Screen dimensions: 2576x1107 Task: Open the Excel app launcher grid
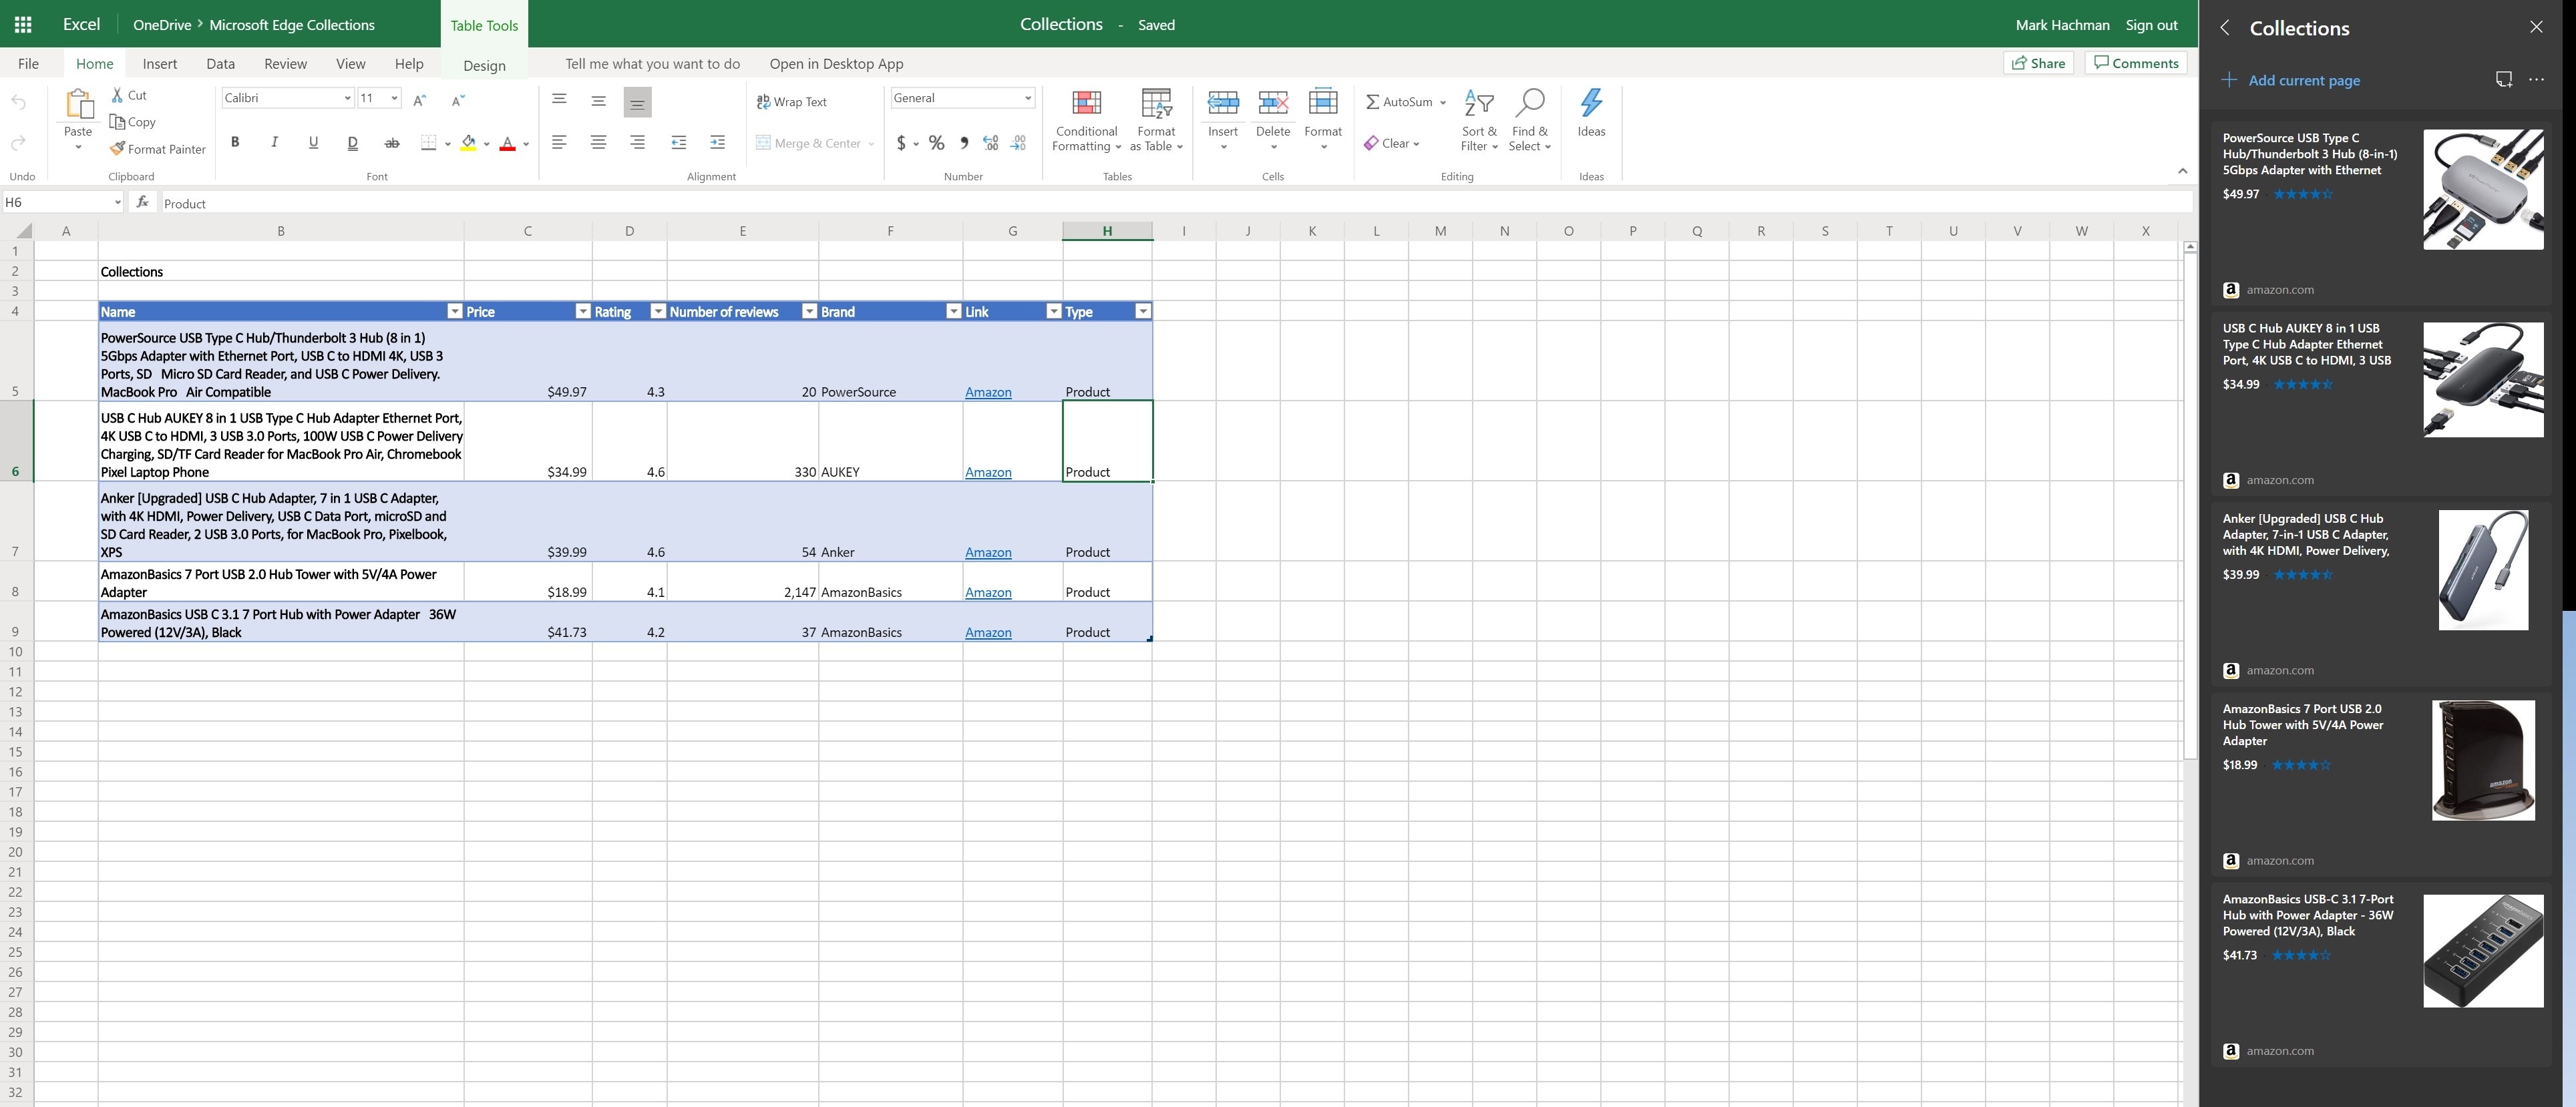tap(23, 24)
